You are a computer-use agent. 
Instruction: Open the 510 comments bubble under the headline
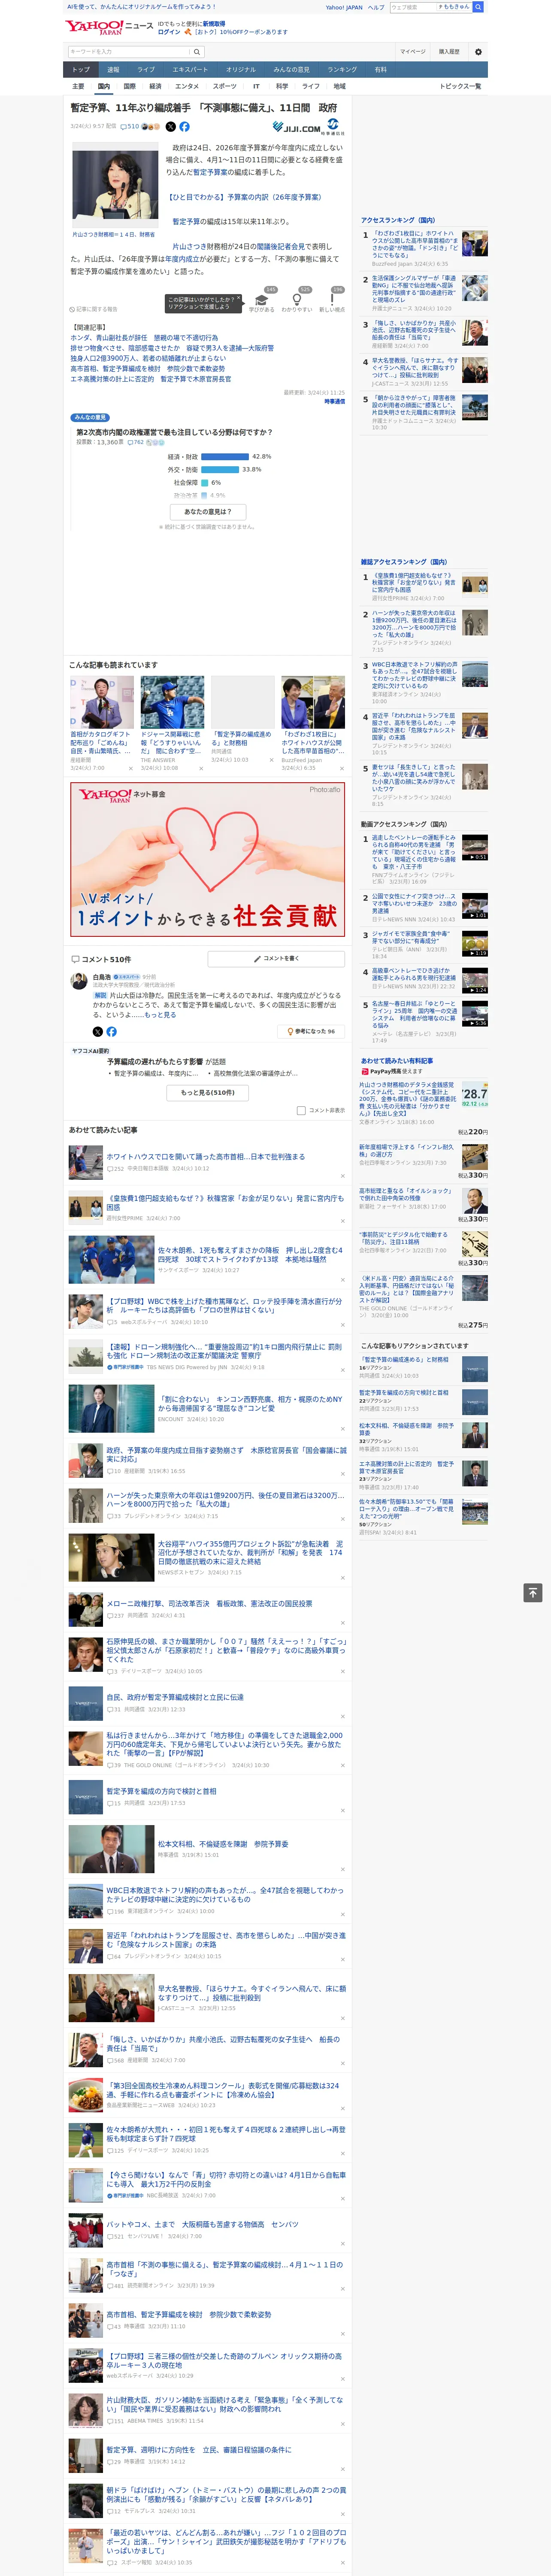[x=131, y=127]
